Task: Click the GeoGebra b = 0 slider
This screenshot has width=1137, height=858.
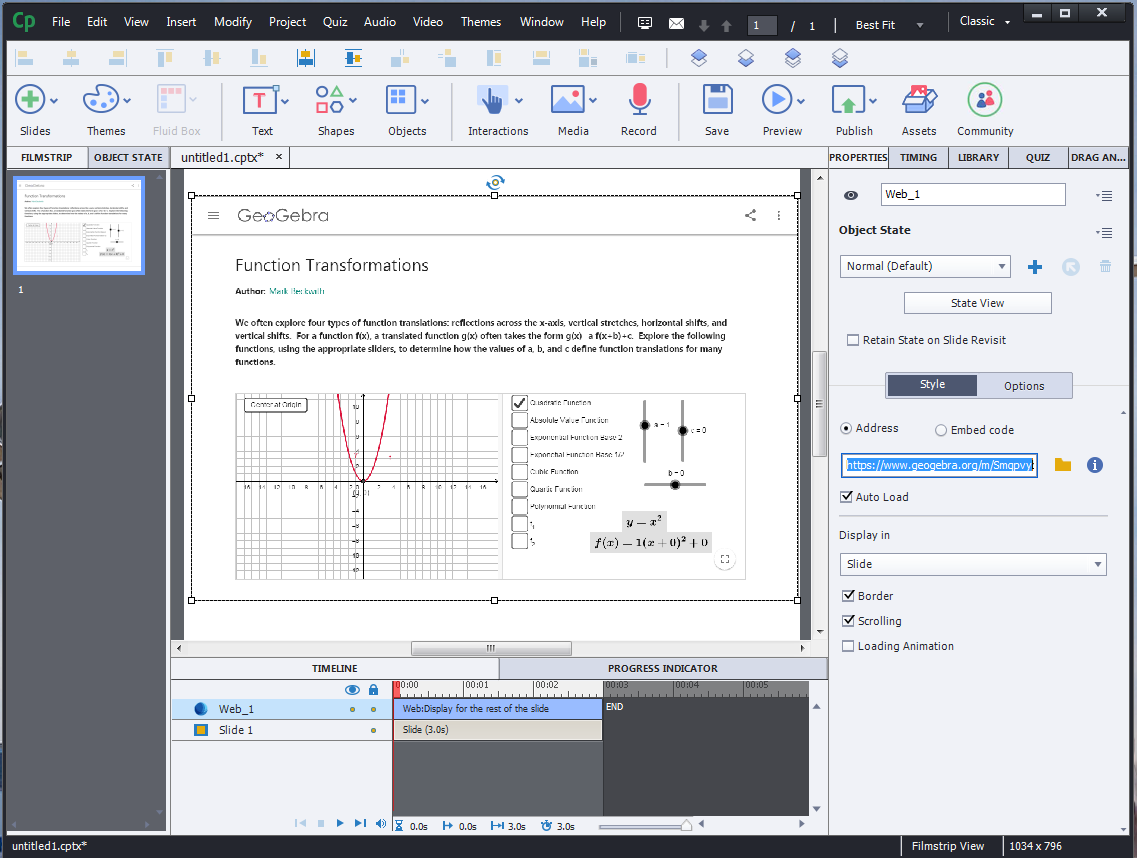Action: (675, 484)
